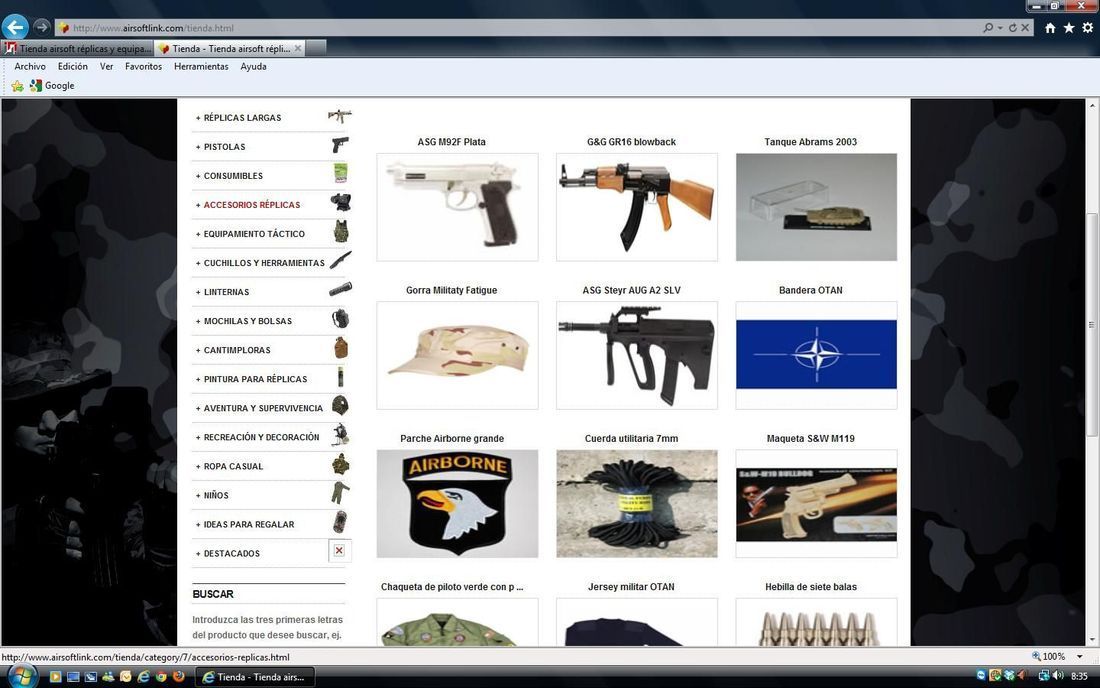This screenshot has width=1100, height=688.
Task: Open the browser Tools gear icon
Action: (1087, 28)
